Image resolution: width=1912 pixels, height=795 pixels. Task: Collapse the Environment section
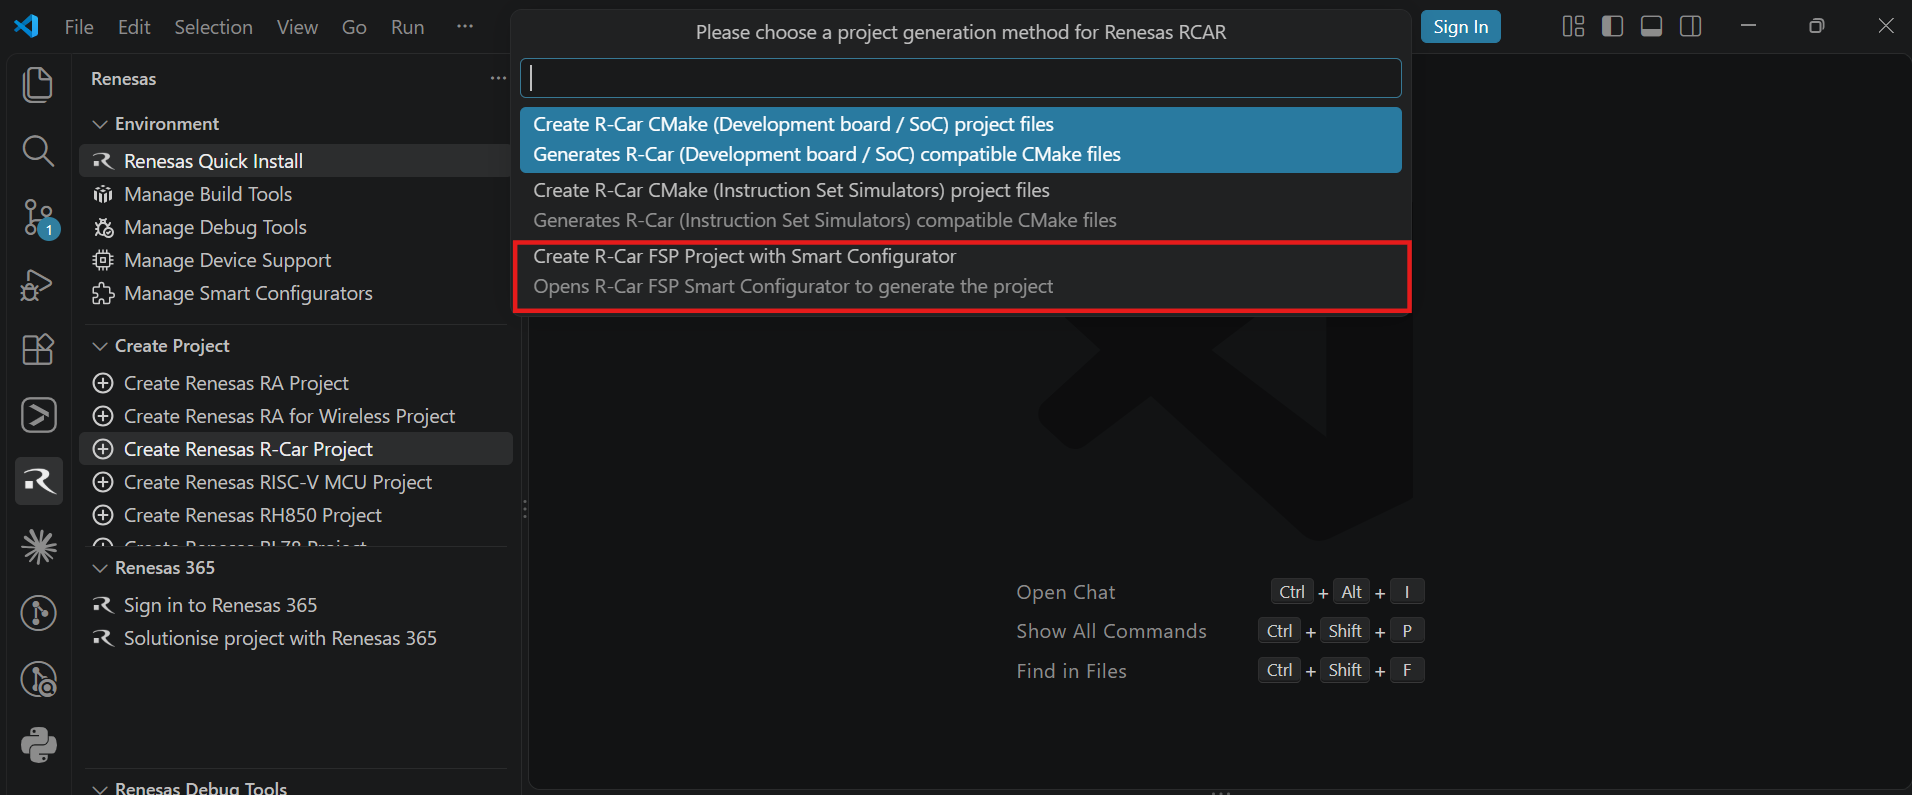(x=100, y=124)
